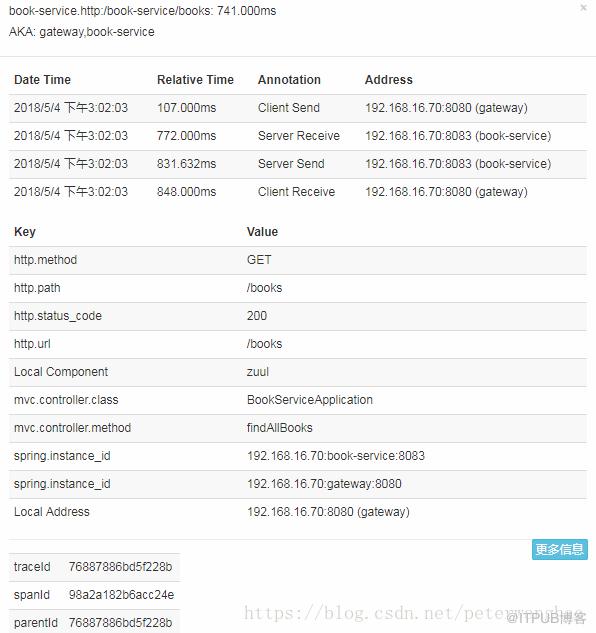The image size is (596, 633).
Task: Select the spanId value 98a2a182b6acc24e
Action: 121,595
